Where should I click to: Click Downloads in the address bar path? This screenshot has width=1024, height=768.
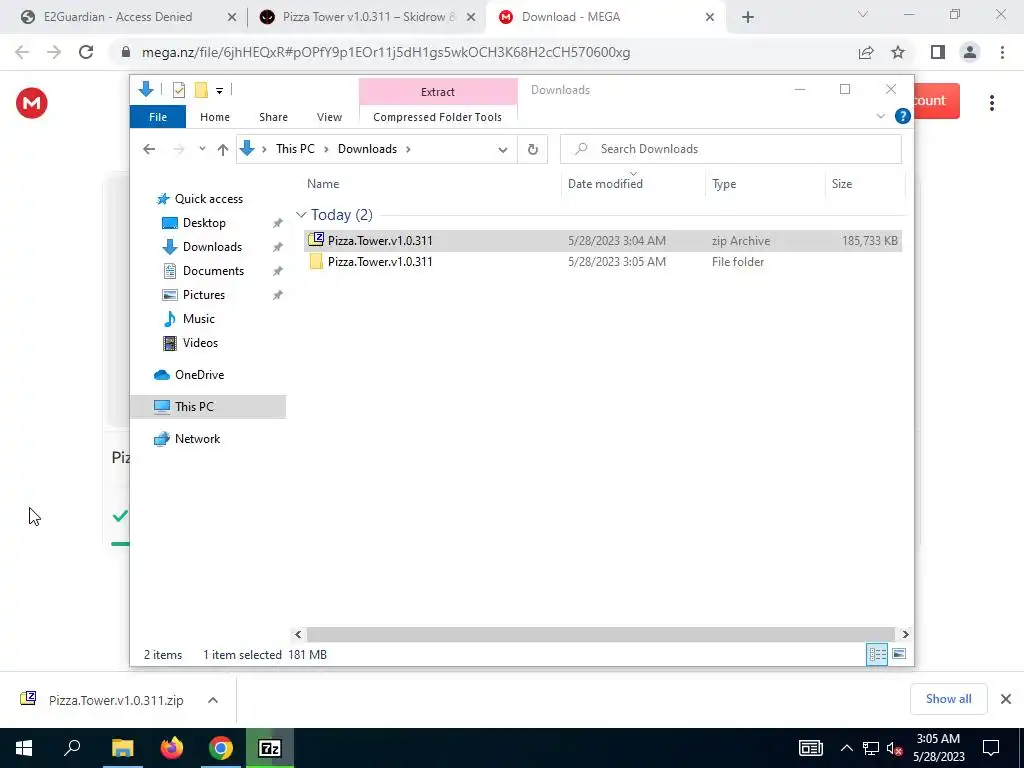pos(367,149)
